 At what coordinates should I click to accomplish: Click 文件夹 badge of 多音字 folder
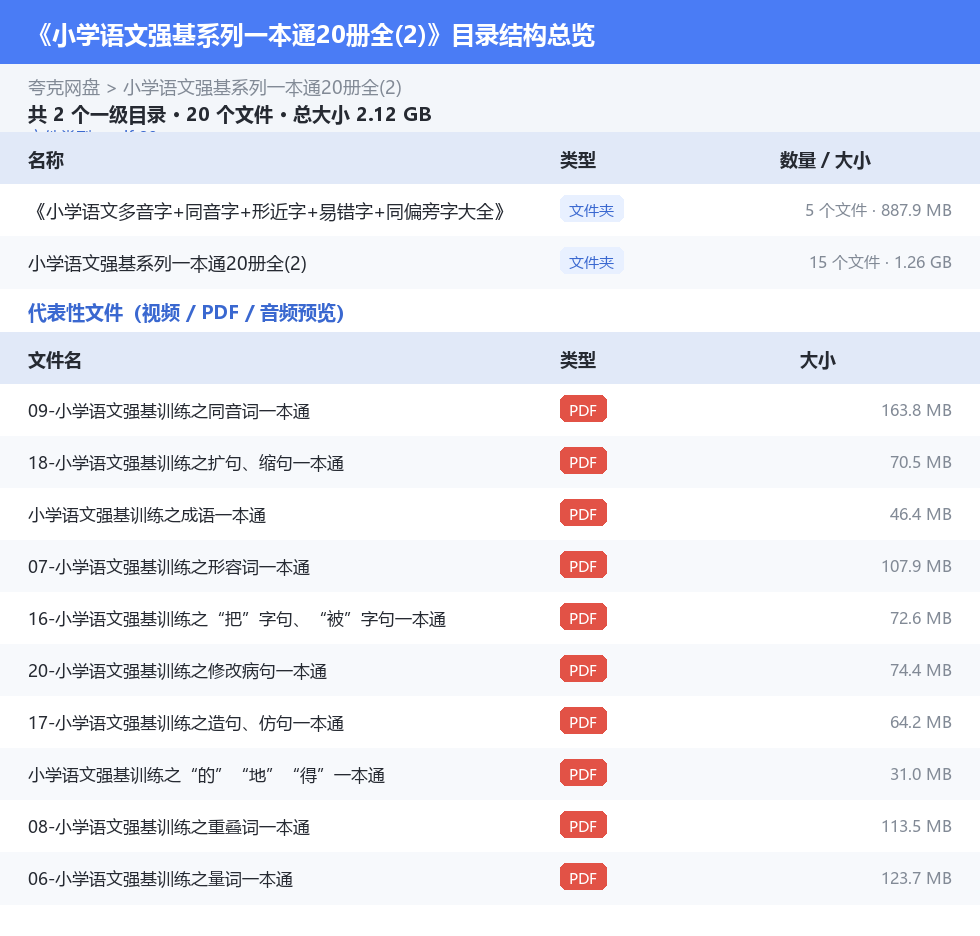(x=591, y=209)
